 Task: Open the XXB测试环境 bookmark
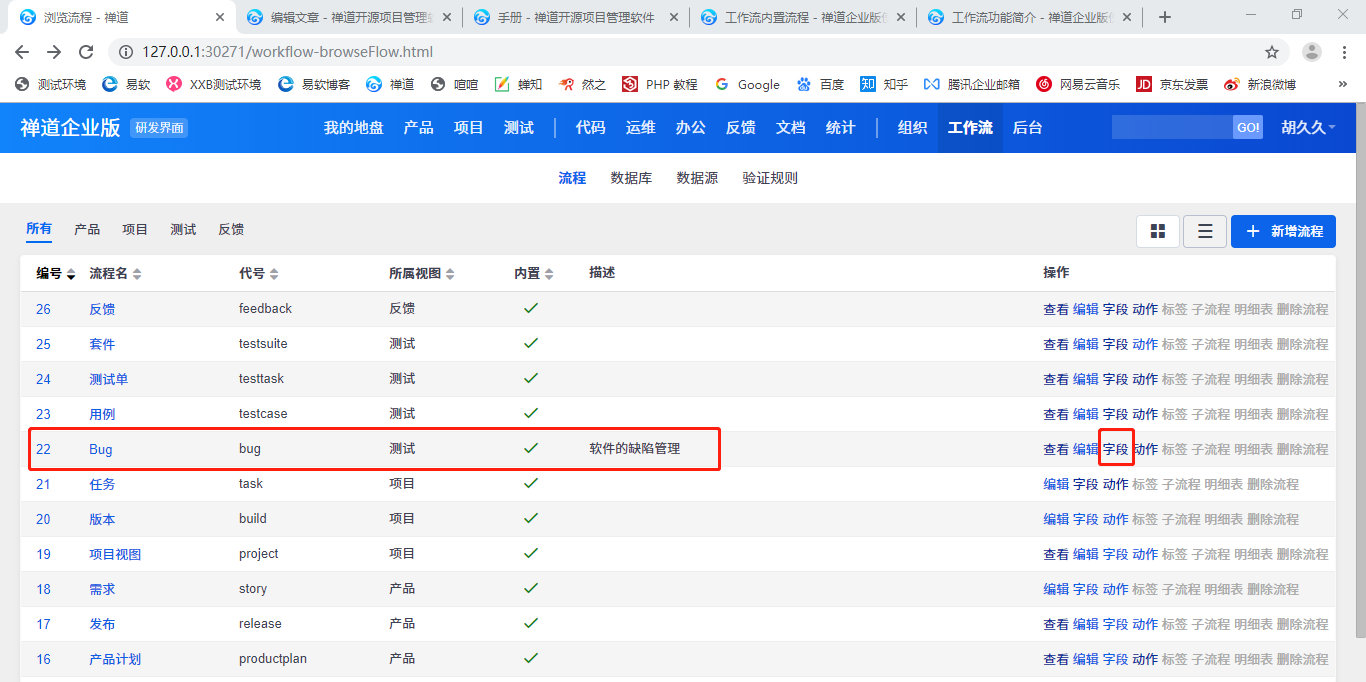213,84
